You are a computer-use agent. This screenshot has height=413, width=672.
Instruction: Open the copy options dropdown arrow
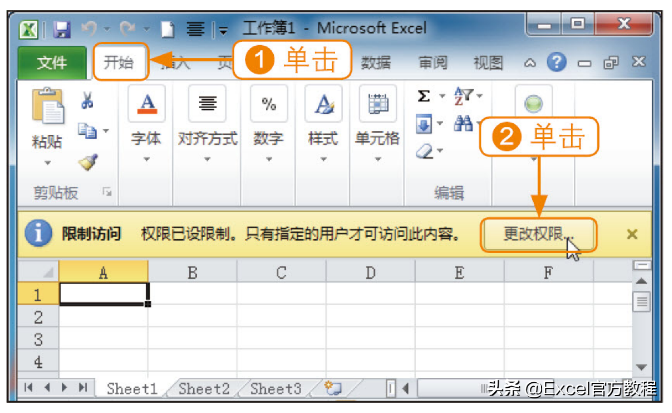[106, 131]
